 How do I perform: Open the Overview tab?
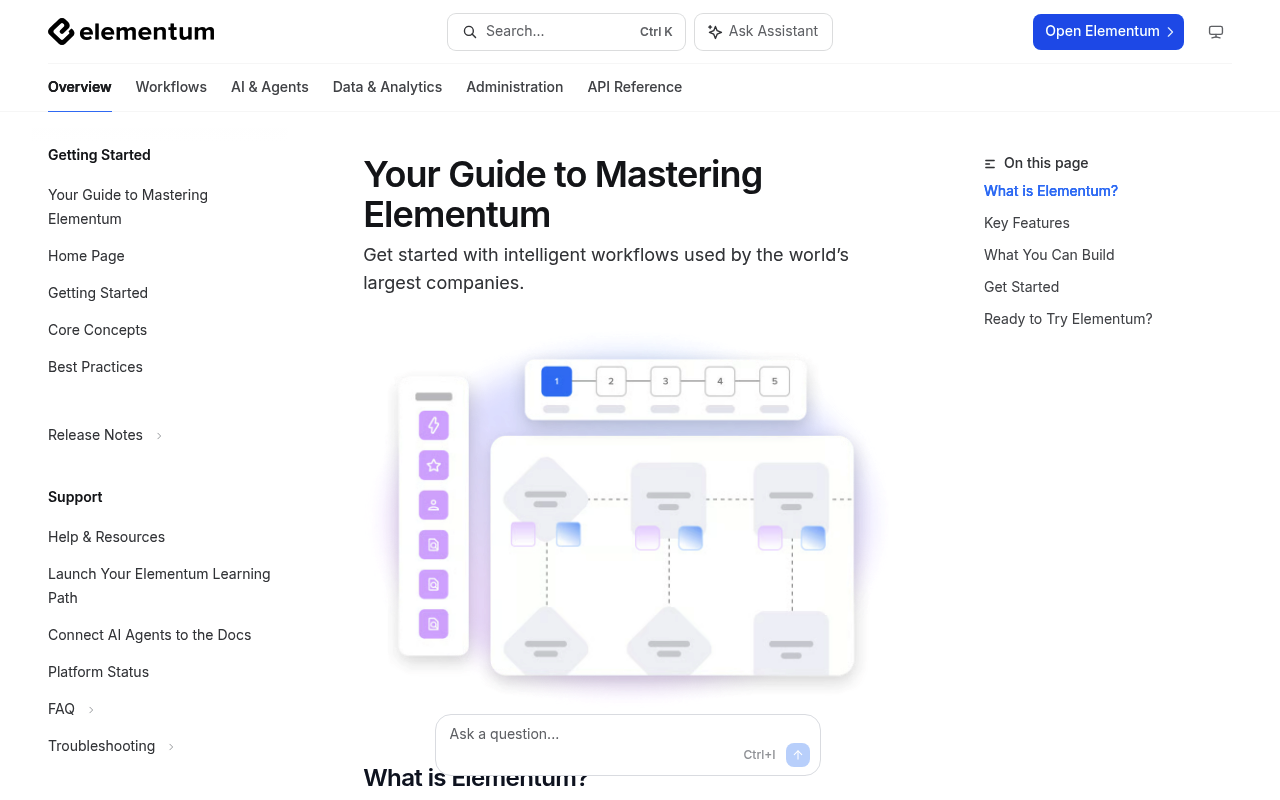pos(80,87)
